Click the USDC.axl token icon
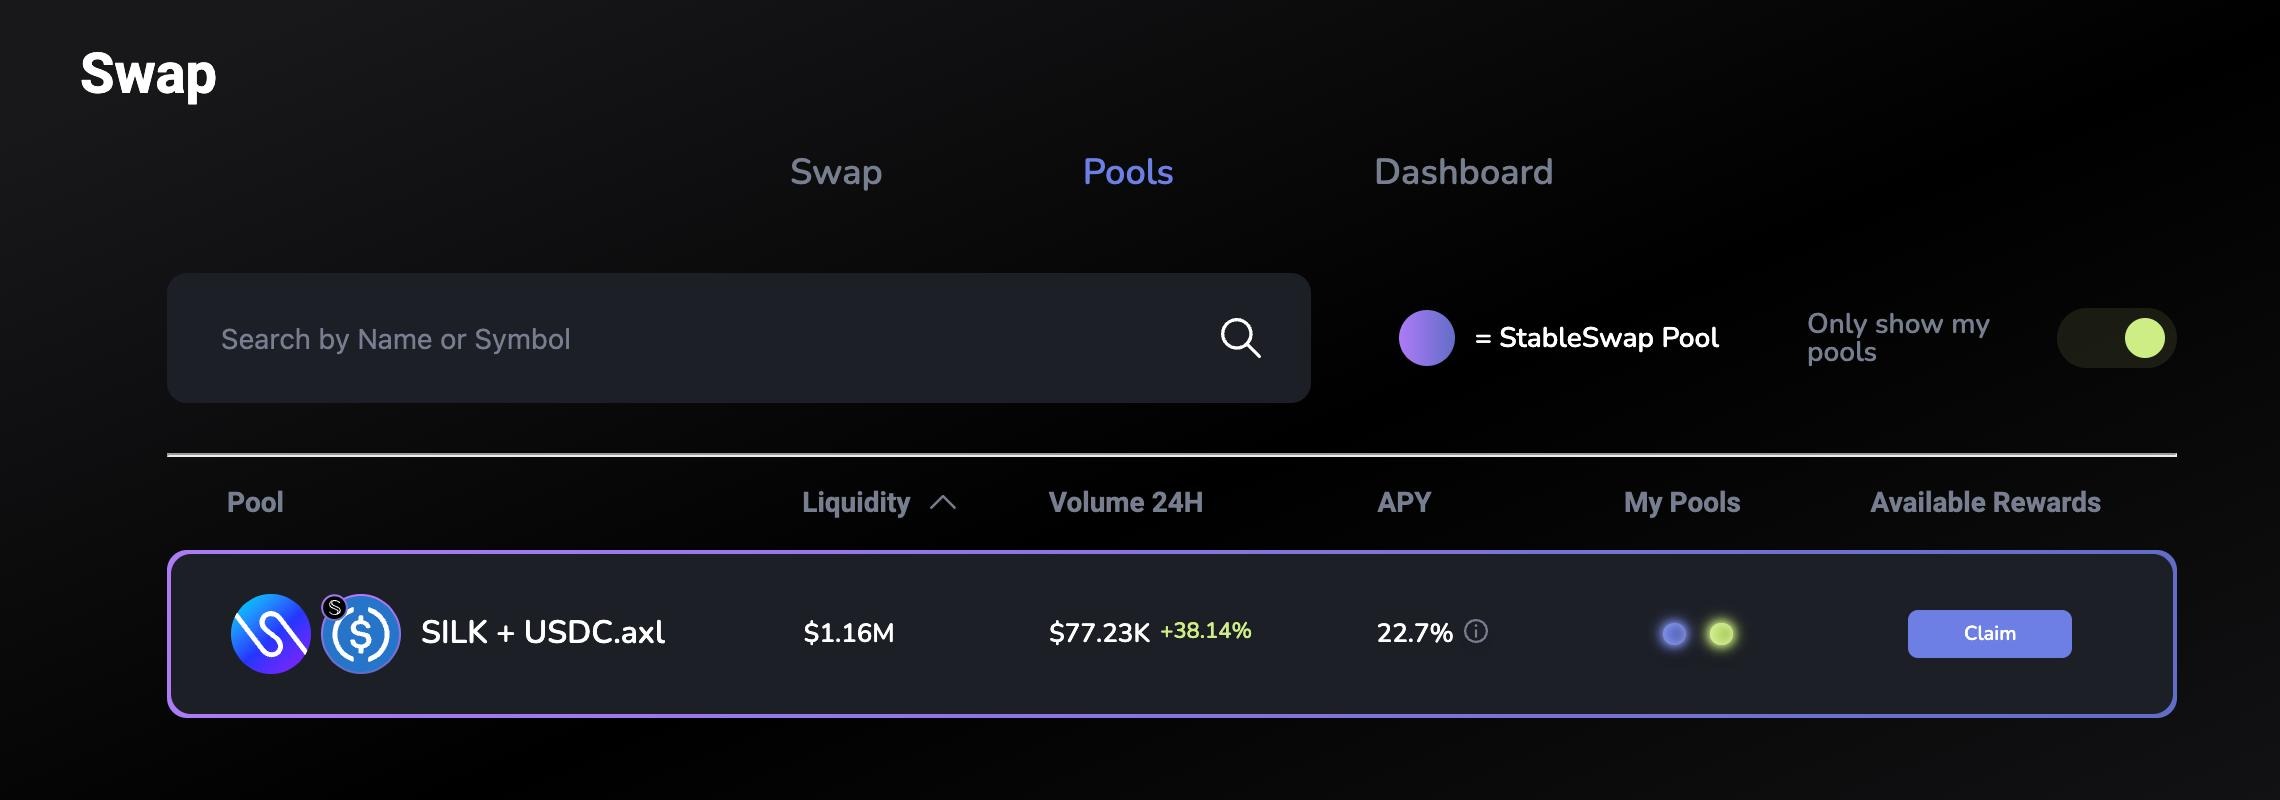Screen dimensions: 2280x800 (361, 634)
